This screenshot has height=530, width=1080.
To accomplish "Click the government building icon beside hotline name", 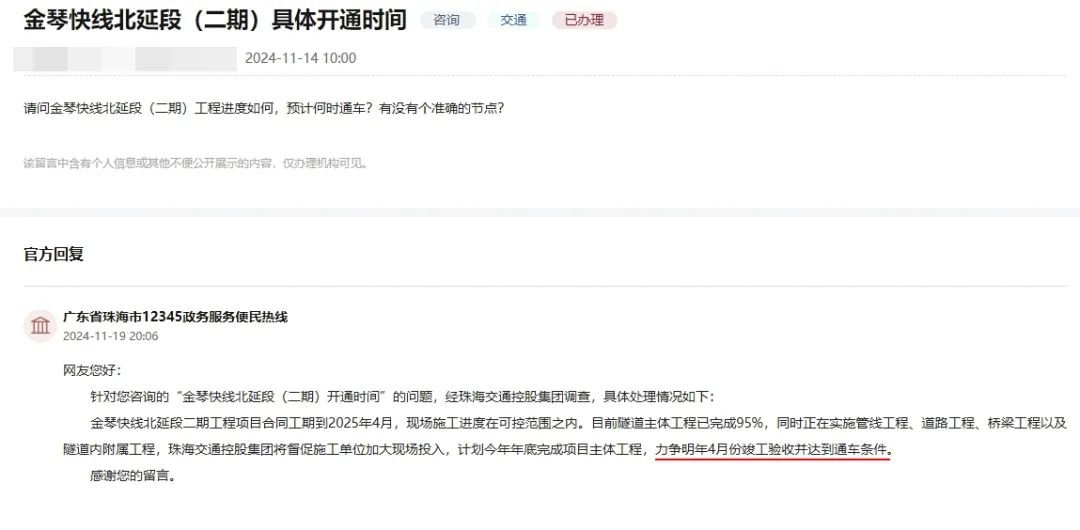I will [x=40, y=325].
